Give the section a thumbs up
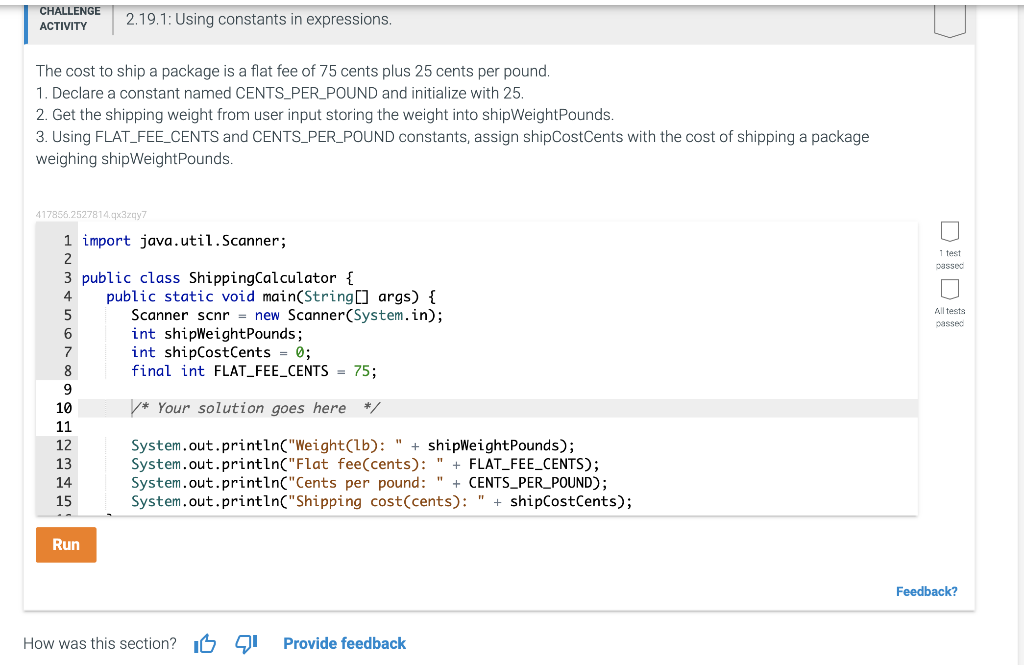Screen dimensions: 1024x665 click(205, 643)
